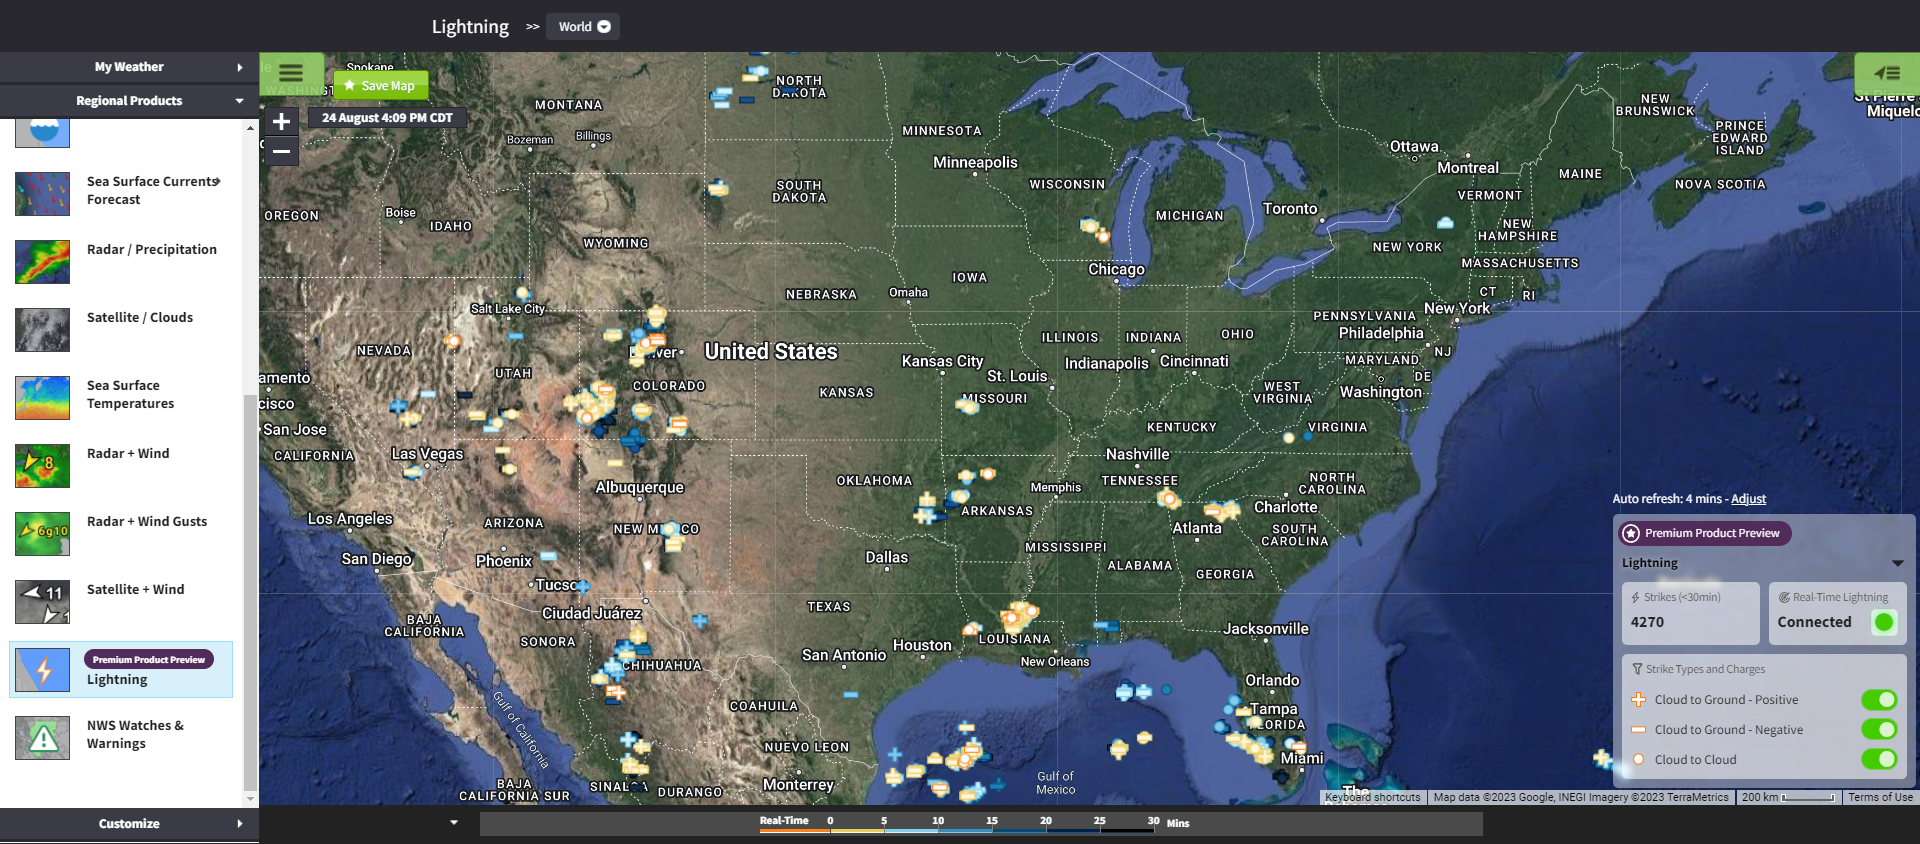The height and width of the screenshot is (844, 1920).
Task: Select Real-Time on the timeline
Action: click(784, 821)
